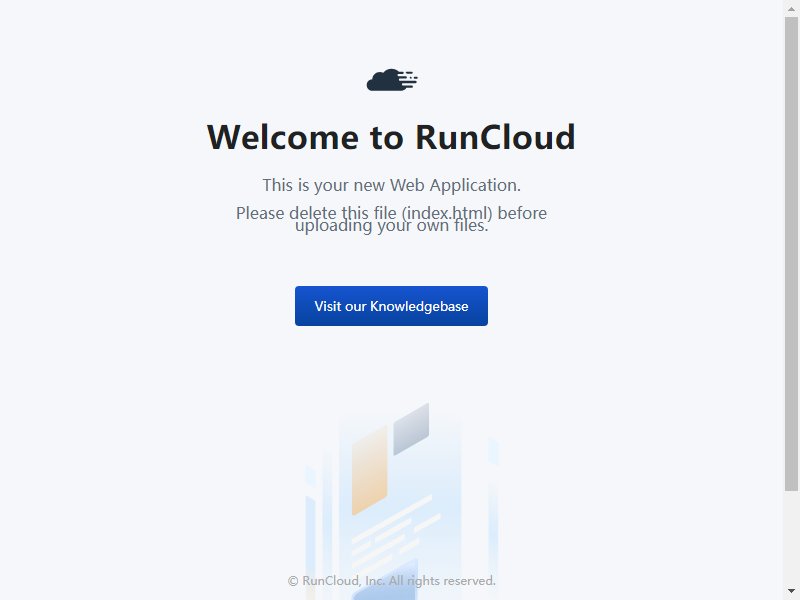Click the vertical scrollbar thumb
Screen dimensions: 800x600
[791, 254]
